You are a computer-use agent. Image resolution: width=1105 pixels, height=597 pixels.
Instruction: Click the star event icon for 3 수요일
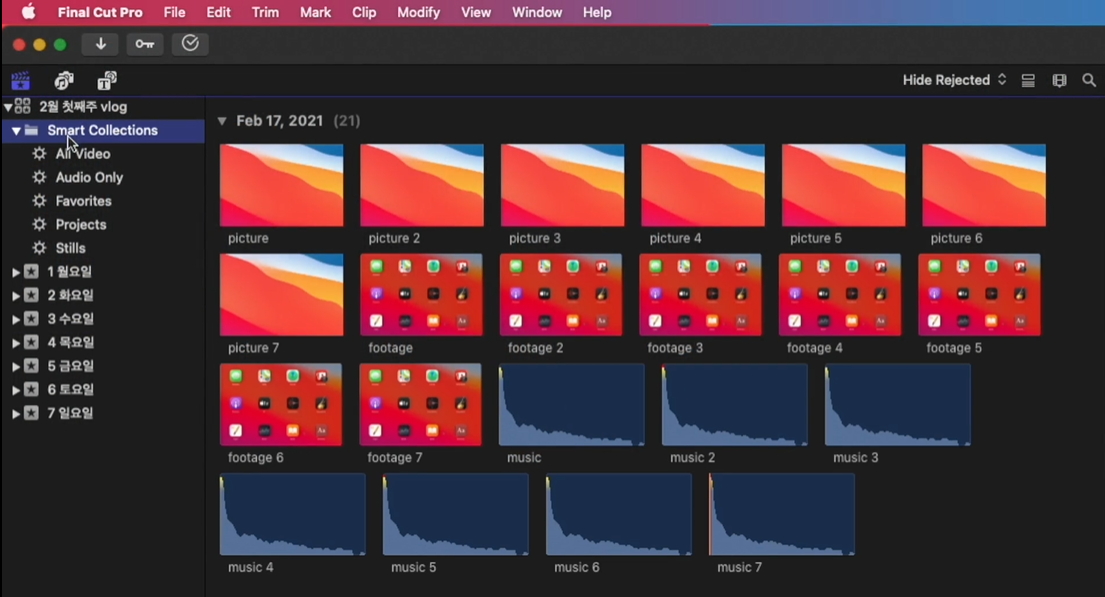pyautogui.click(x=31, y=319)
